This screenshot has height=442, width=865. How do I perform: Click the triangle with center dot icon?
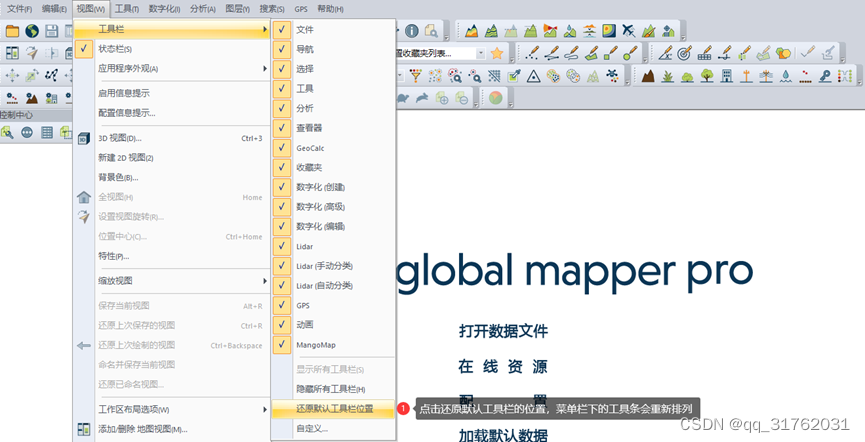tap(533, 75)
